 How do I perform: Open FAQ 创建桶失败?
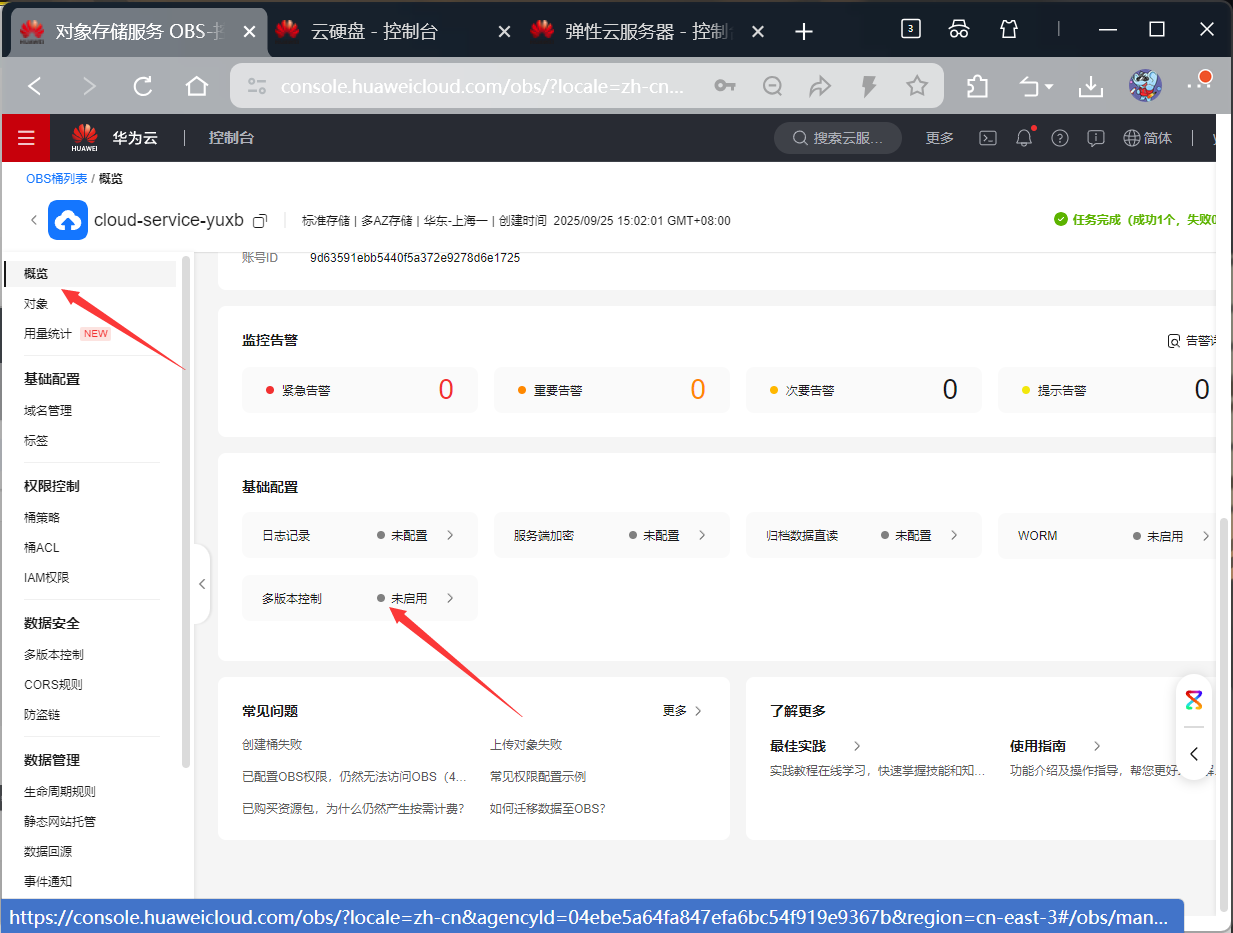click(x=272, y=745)
